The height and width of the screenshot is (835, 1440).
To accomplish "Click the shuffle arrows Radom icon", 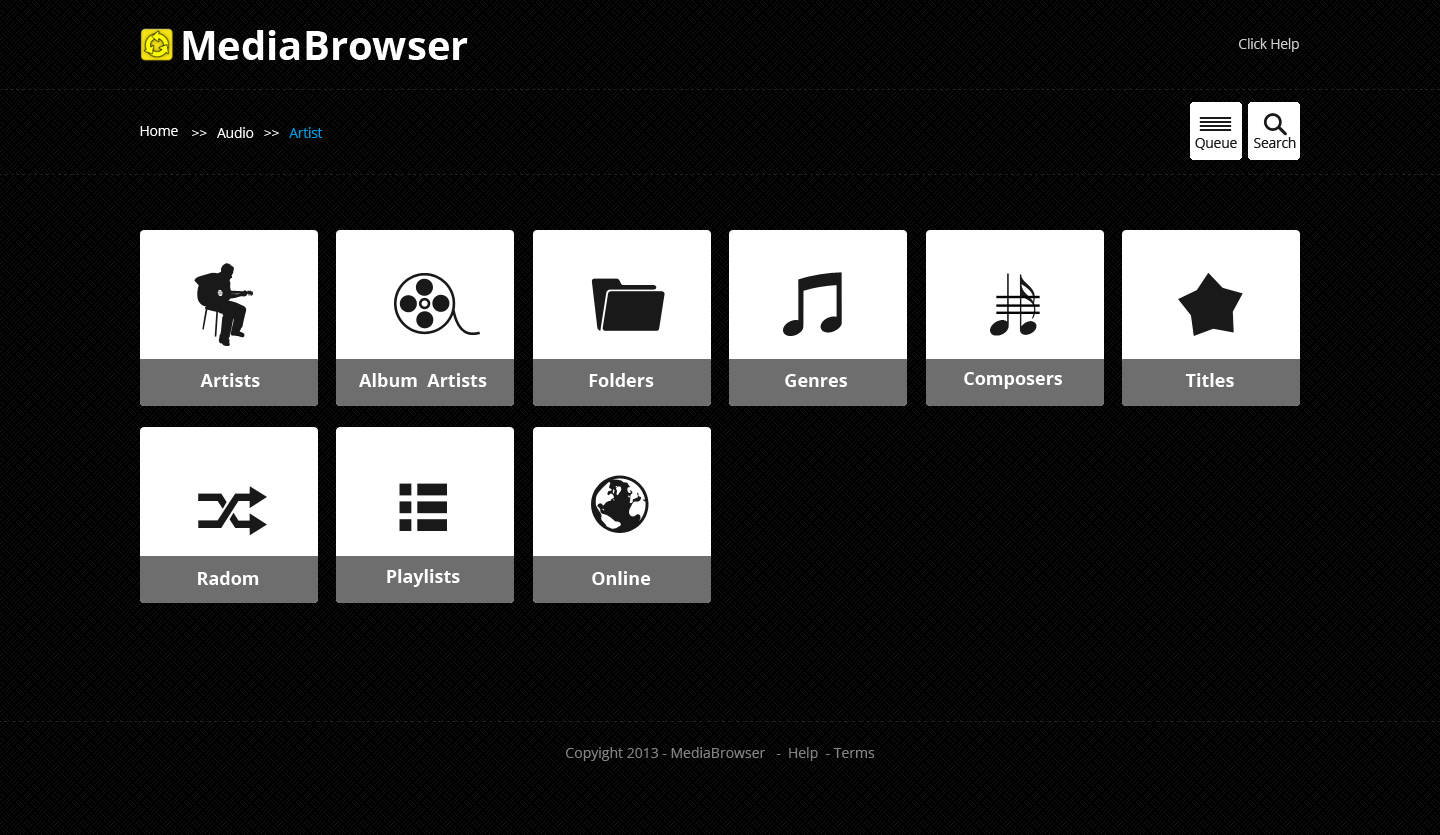I will (232, 510).
